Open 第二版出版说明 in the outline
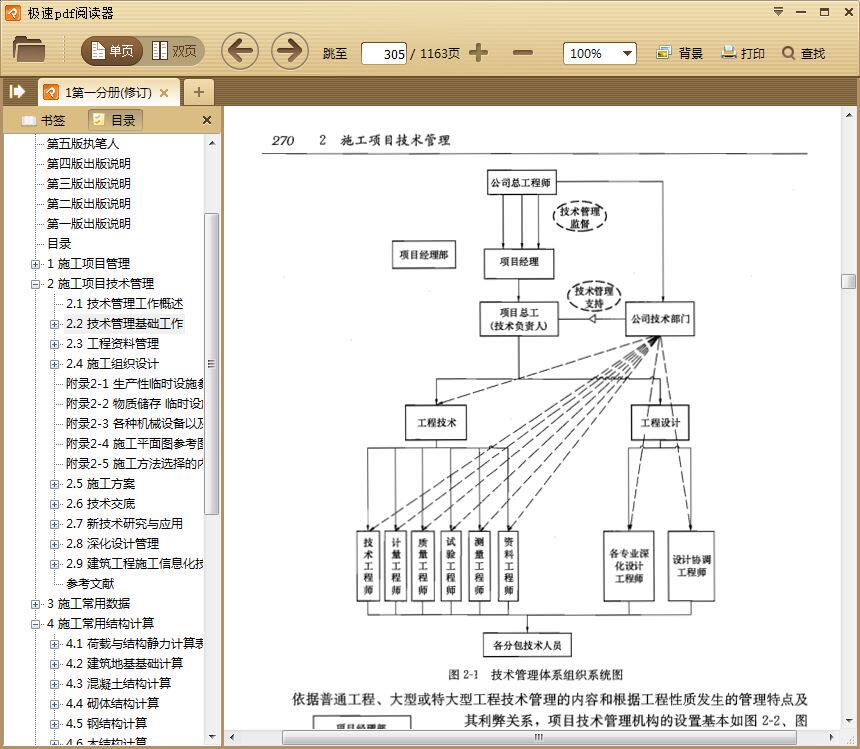 pyautogui.click(x=88, y=203)
